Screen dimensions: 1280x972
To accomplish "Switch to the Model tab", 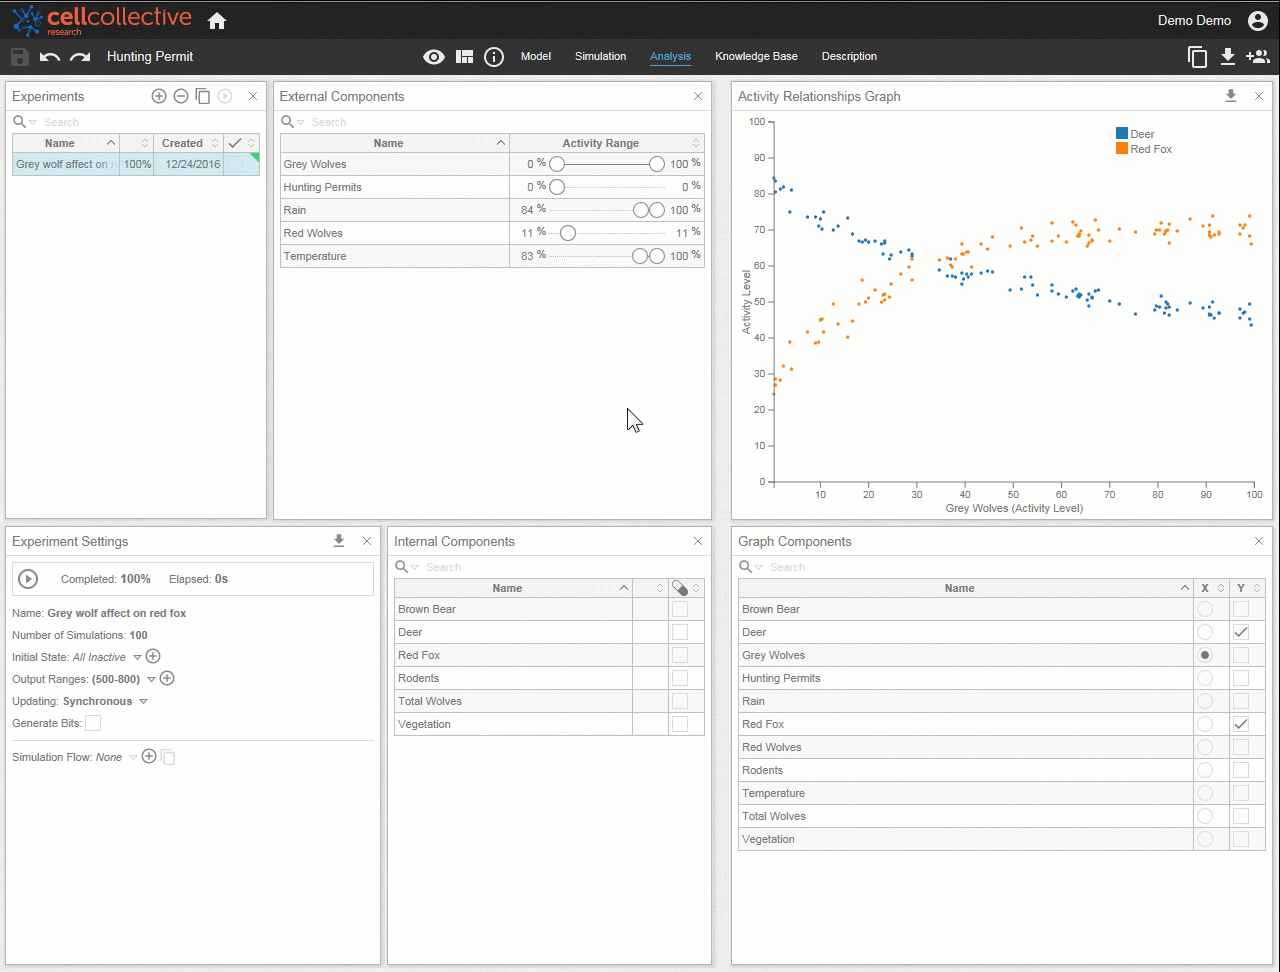I will pos(536,56).
